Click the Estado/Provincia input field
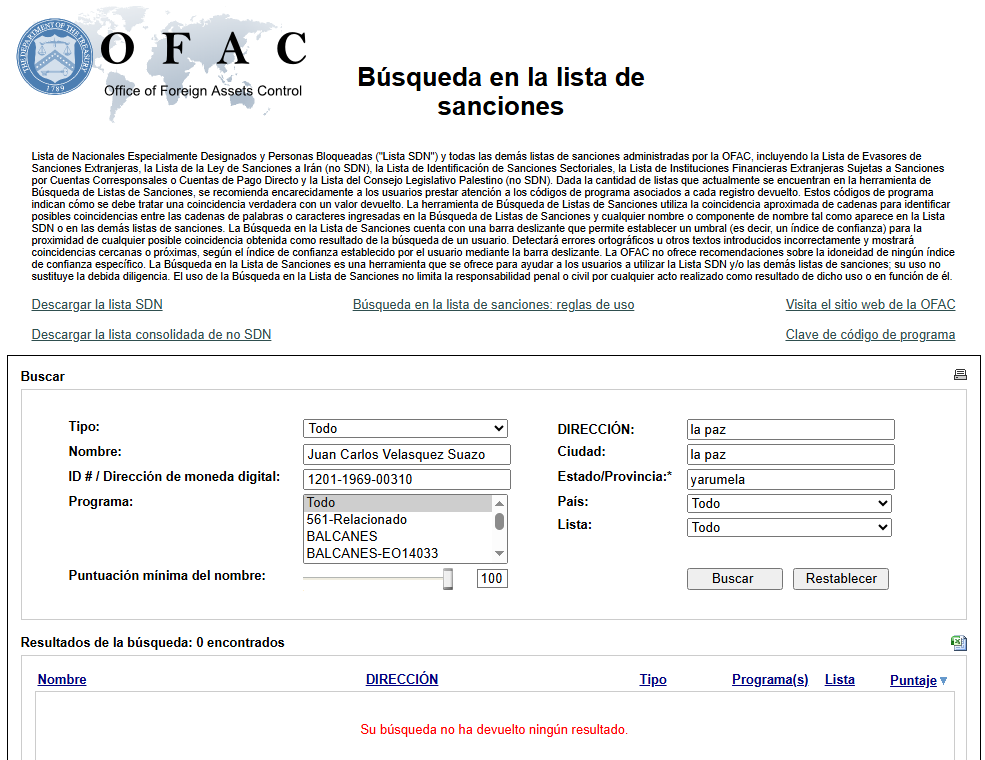Viewport: 985px width, 760px height. pyautogui.click(x=790, y=480)
